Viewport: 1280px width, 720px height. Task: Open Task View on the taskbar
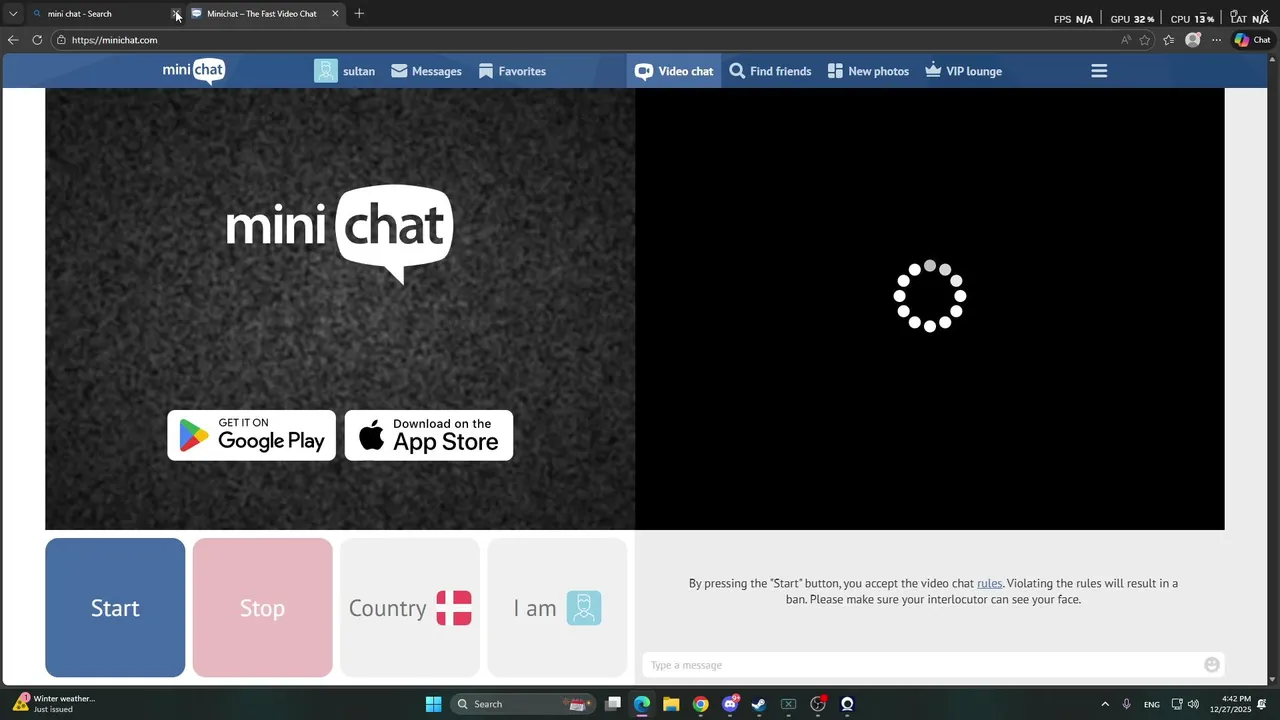click(613, 704)
